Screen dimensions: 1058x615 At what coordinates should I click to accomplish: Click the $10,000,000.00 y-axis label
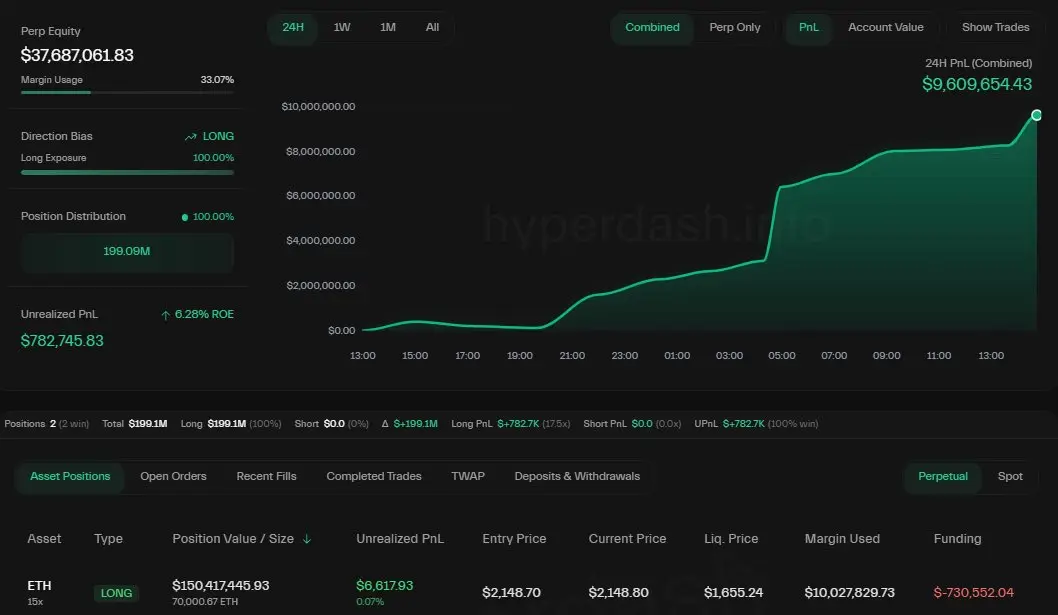pos(318,107)
